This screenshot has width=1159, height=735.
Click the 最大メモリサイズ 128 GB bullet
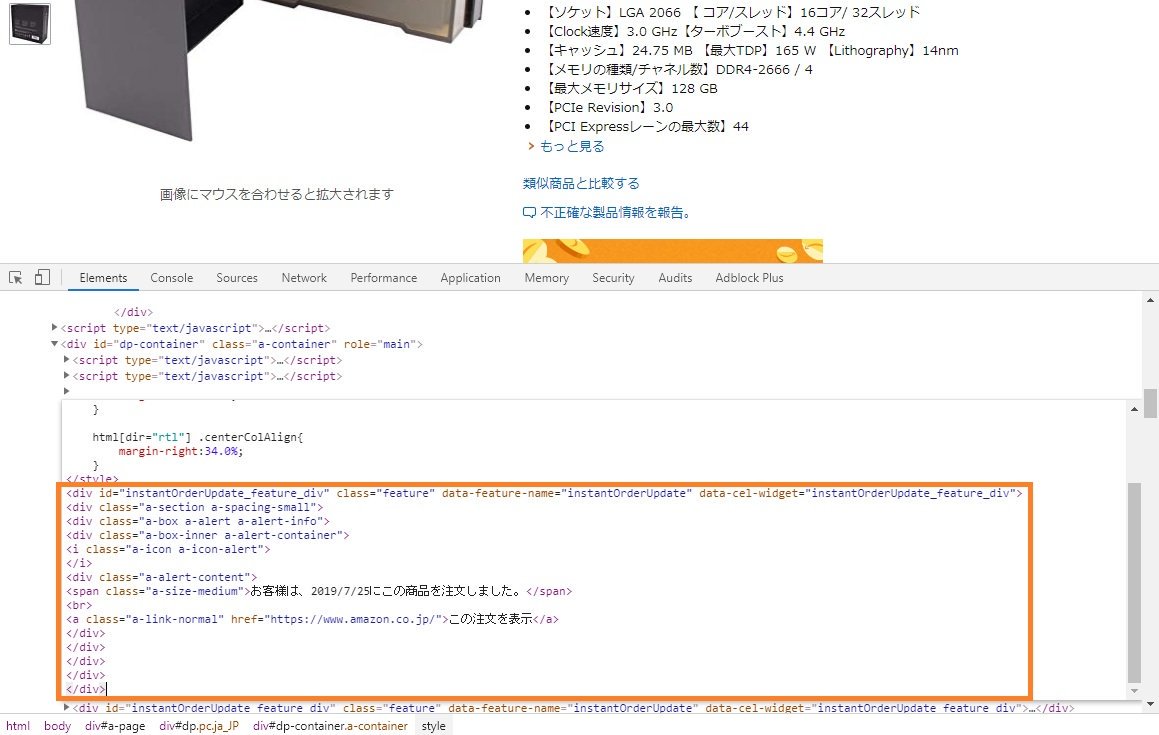[x=631, y=88]
